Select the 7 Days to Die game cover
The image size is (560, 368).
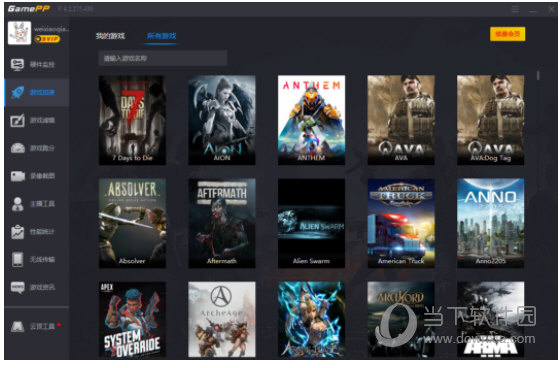coord(132,120)
